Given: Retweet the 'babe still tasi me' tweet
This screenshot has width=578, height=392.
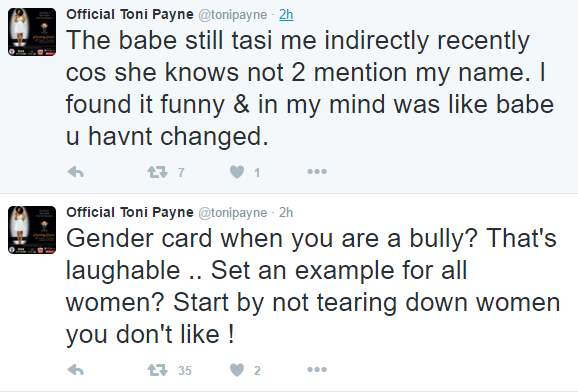Looking at the screenshot, I should pyautogui.click(x=157, y=172).
